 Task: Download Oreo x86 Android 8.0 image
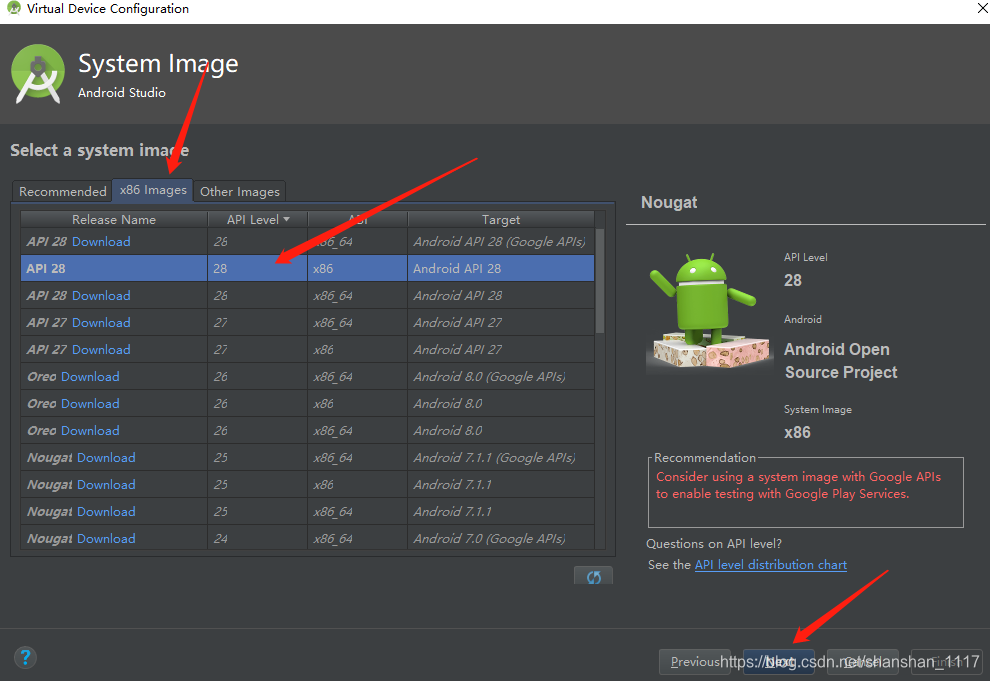coord(90,404)
